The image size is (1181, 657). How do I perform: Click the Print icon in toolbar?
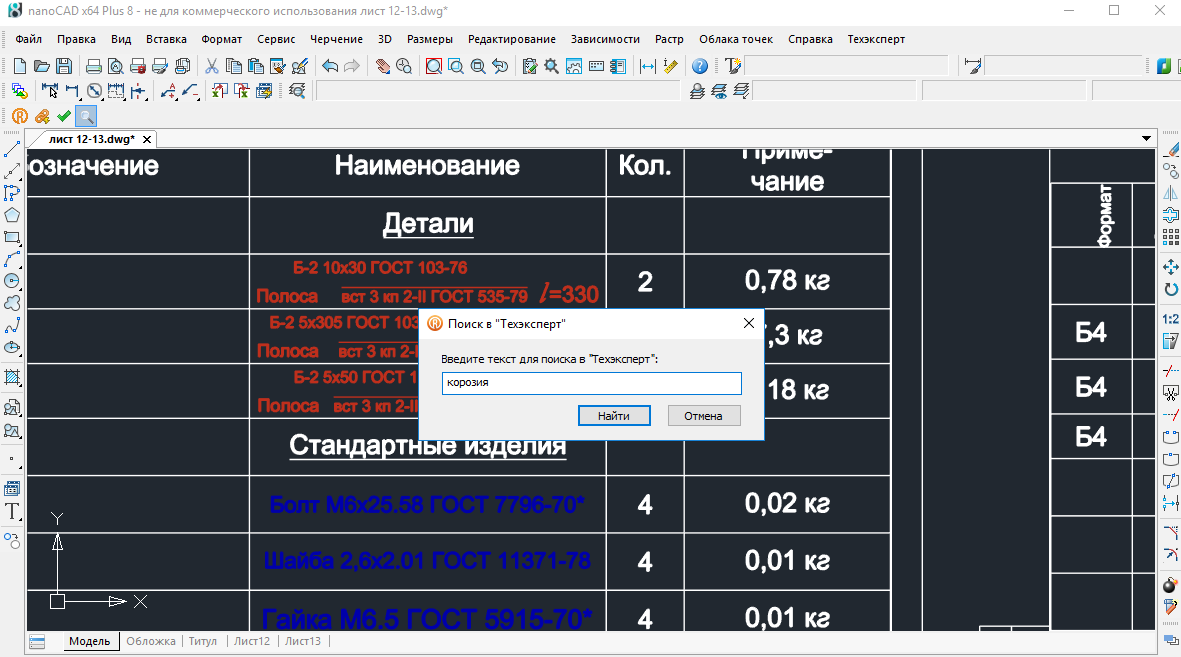point(93,67)
